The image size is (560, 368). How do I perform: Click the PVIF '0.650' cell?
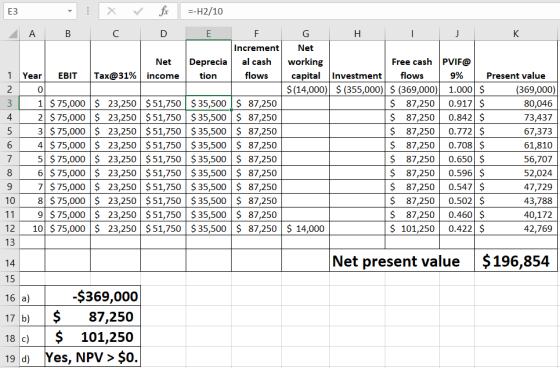coord(457,159)
